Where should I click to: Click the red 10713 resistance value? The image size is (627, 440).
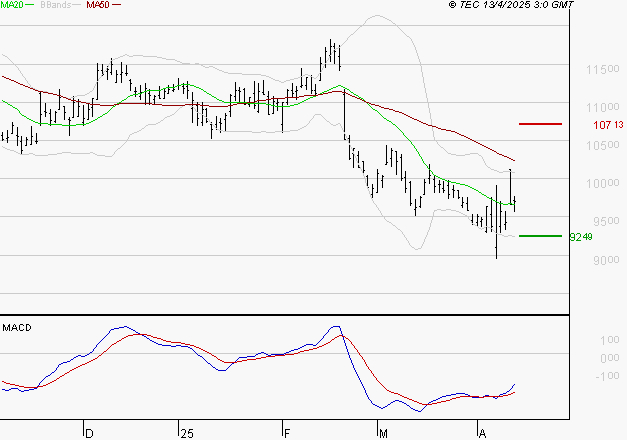coord(608,125)
